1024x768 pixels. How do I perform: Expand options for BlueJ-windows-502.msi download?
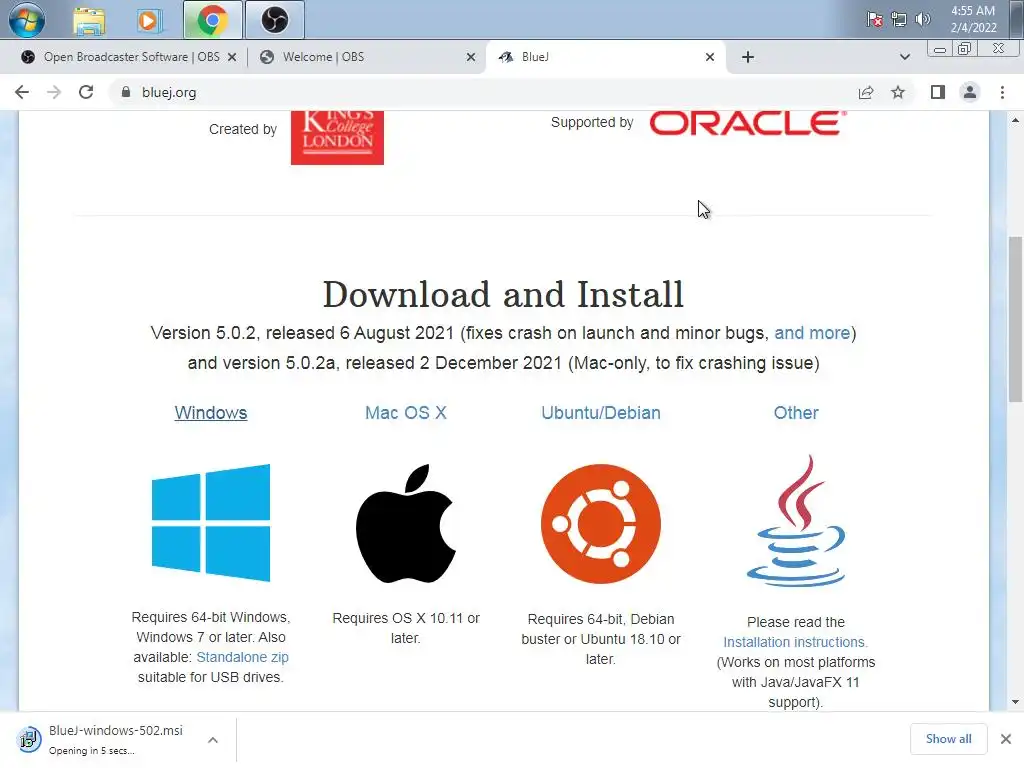(213, 740)
